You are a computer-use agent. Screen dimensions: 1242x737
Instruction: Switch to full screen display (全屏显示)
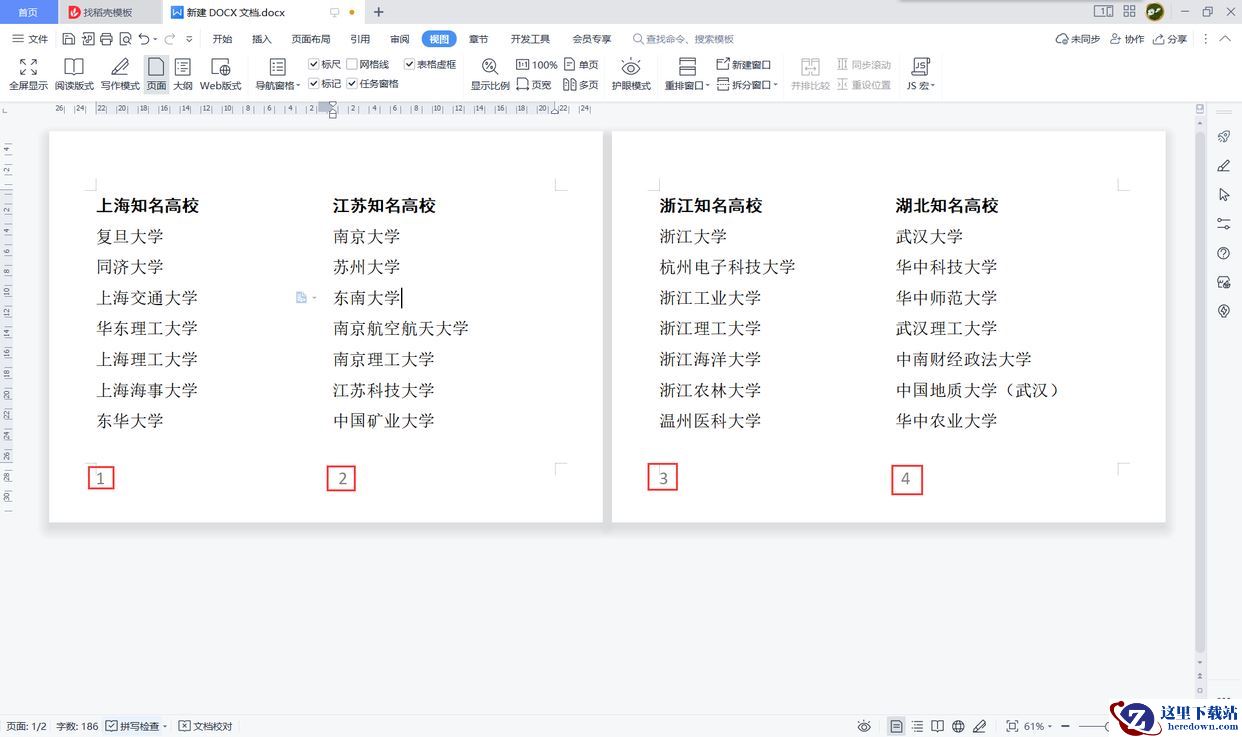click(28, 74)
